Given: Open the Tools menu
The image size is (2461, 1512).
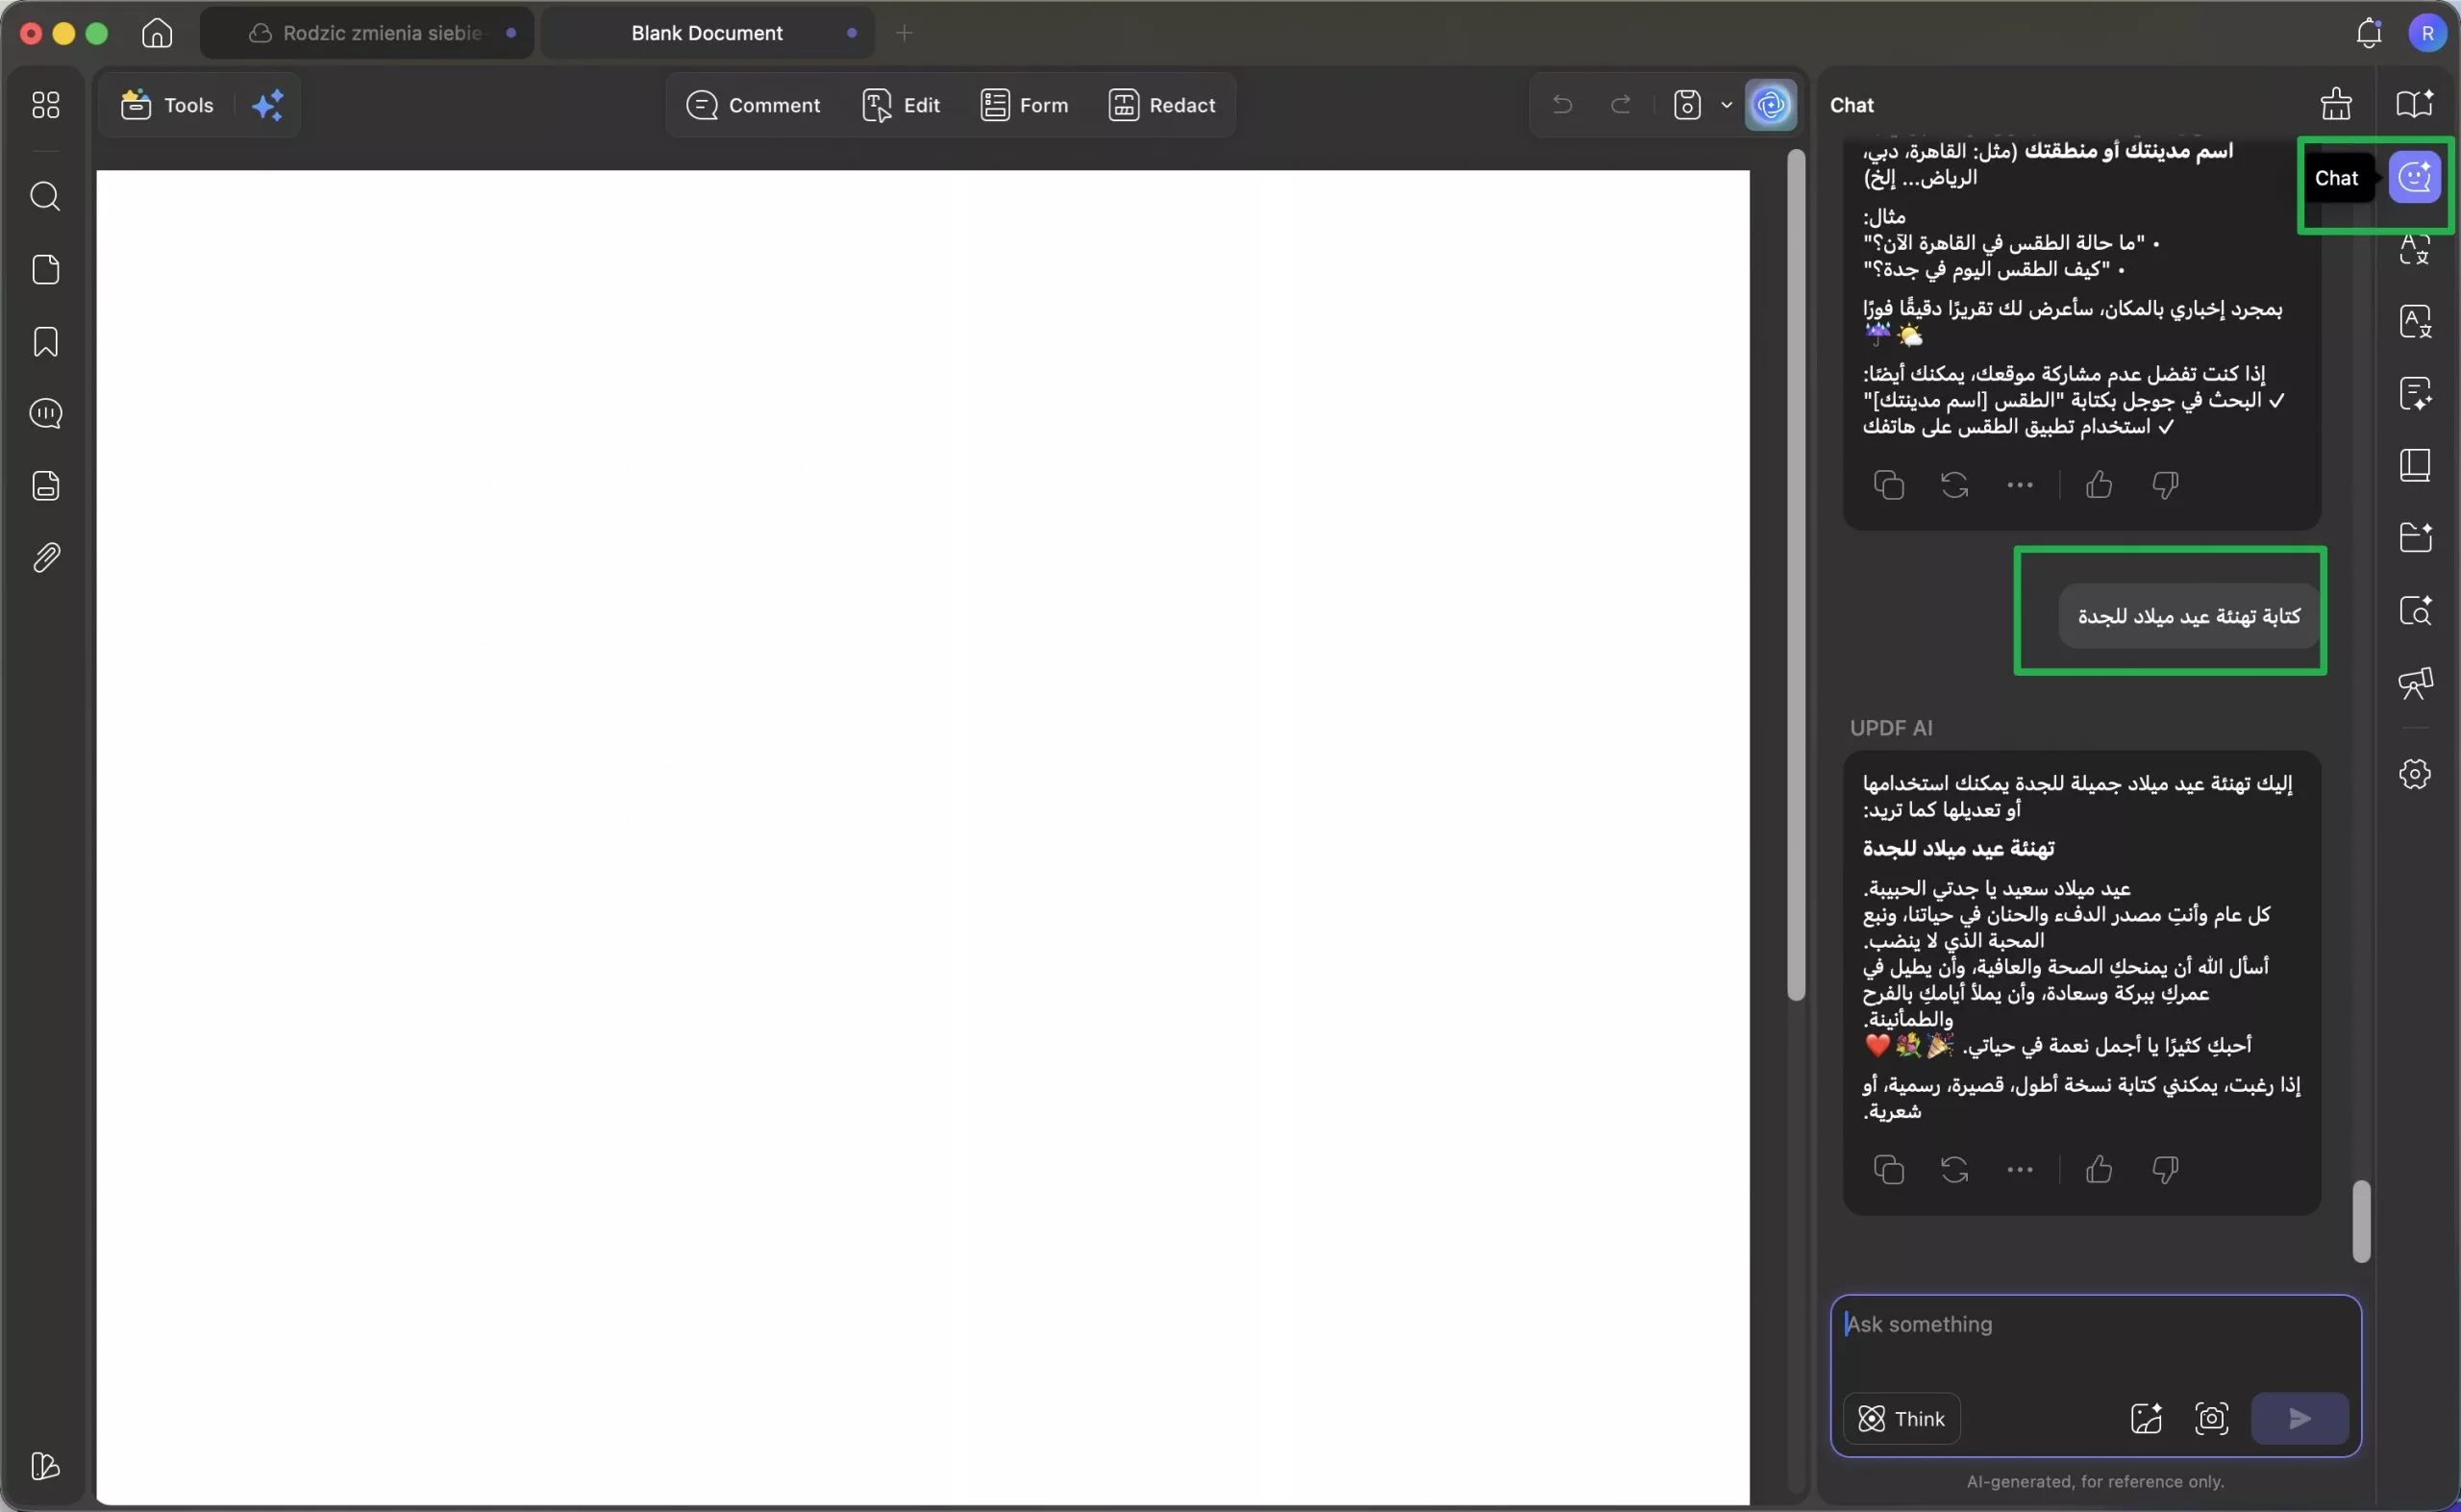Looking at the screenshot, I should [x=168, y=105].
